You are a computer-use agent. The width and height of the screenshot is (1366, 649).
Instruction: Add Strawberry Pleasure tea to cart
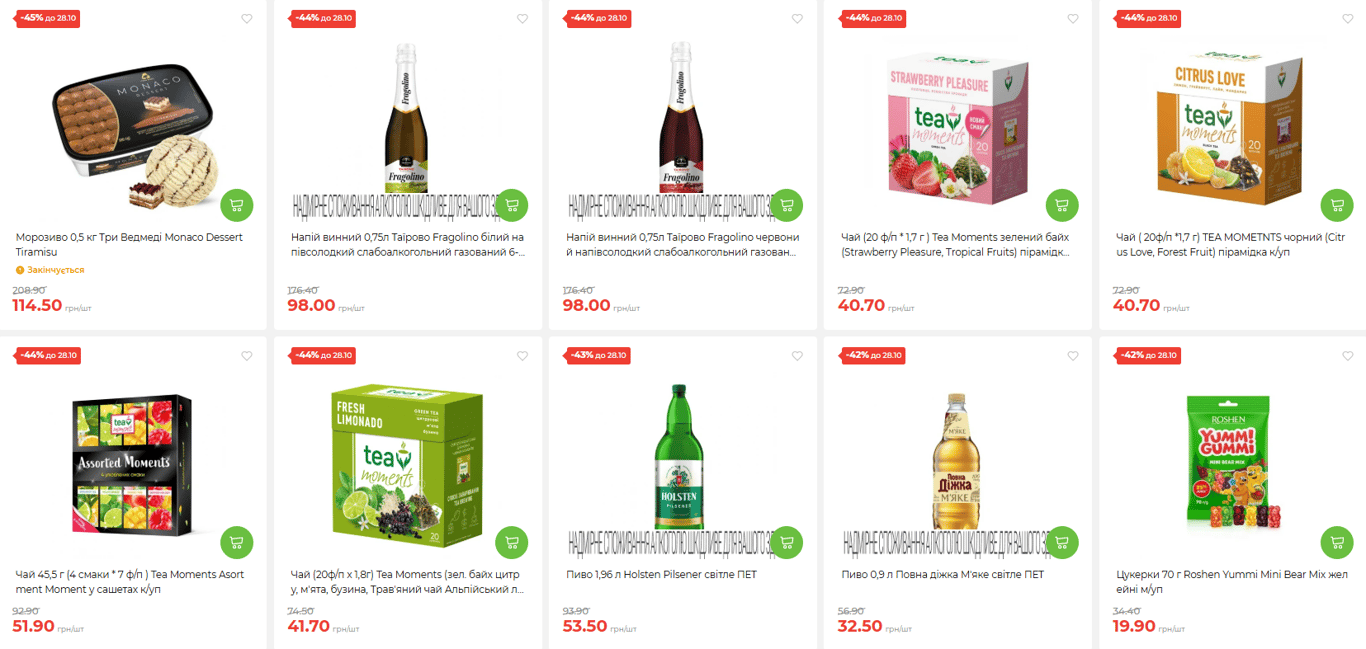click(x=1062, y=205)
